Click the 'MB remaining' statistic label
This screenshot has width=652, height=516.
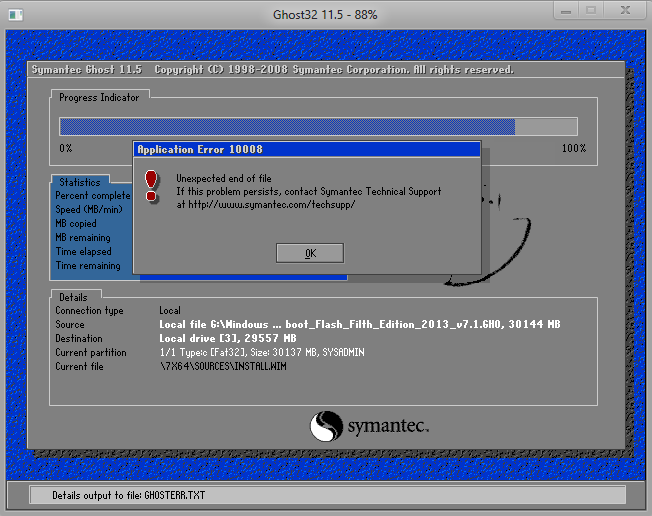83,237
